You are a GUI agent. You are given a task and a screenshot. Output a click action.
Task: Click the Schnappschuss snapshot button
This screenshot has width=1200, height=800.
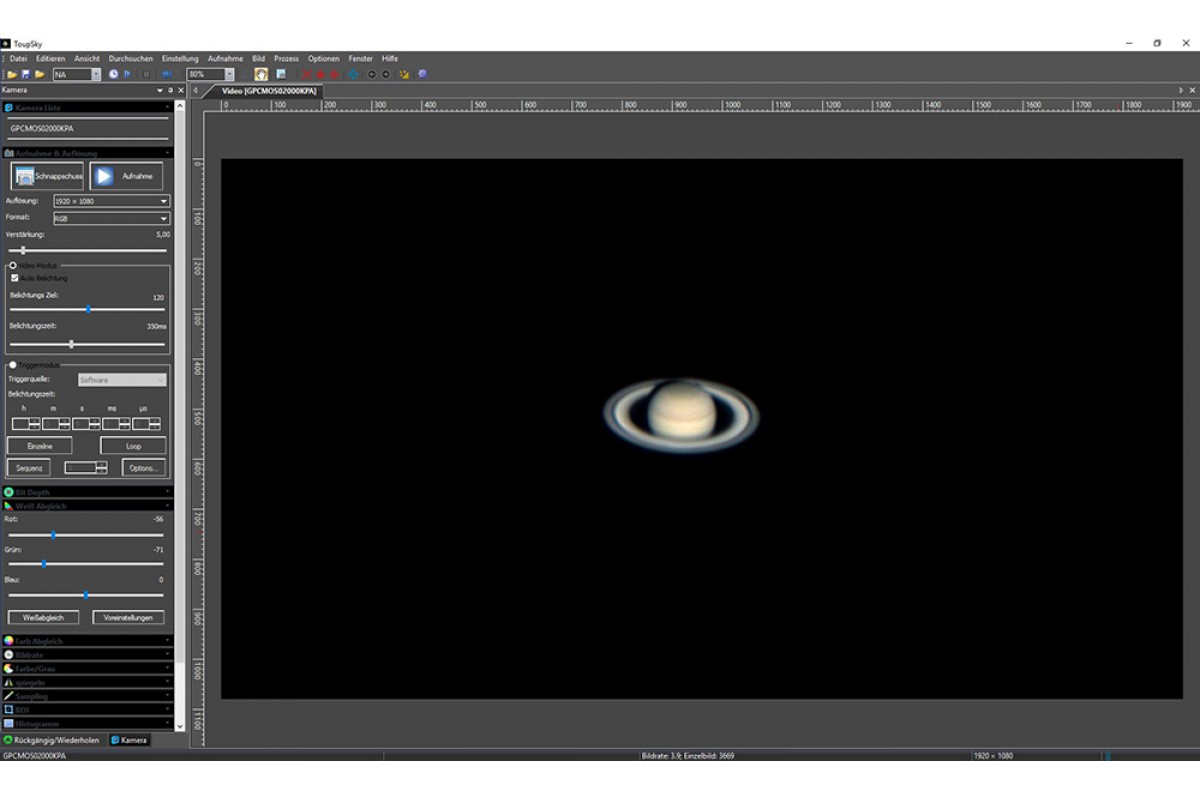click(48, 176)
